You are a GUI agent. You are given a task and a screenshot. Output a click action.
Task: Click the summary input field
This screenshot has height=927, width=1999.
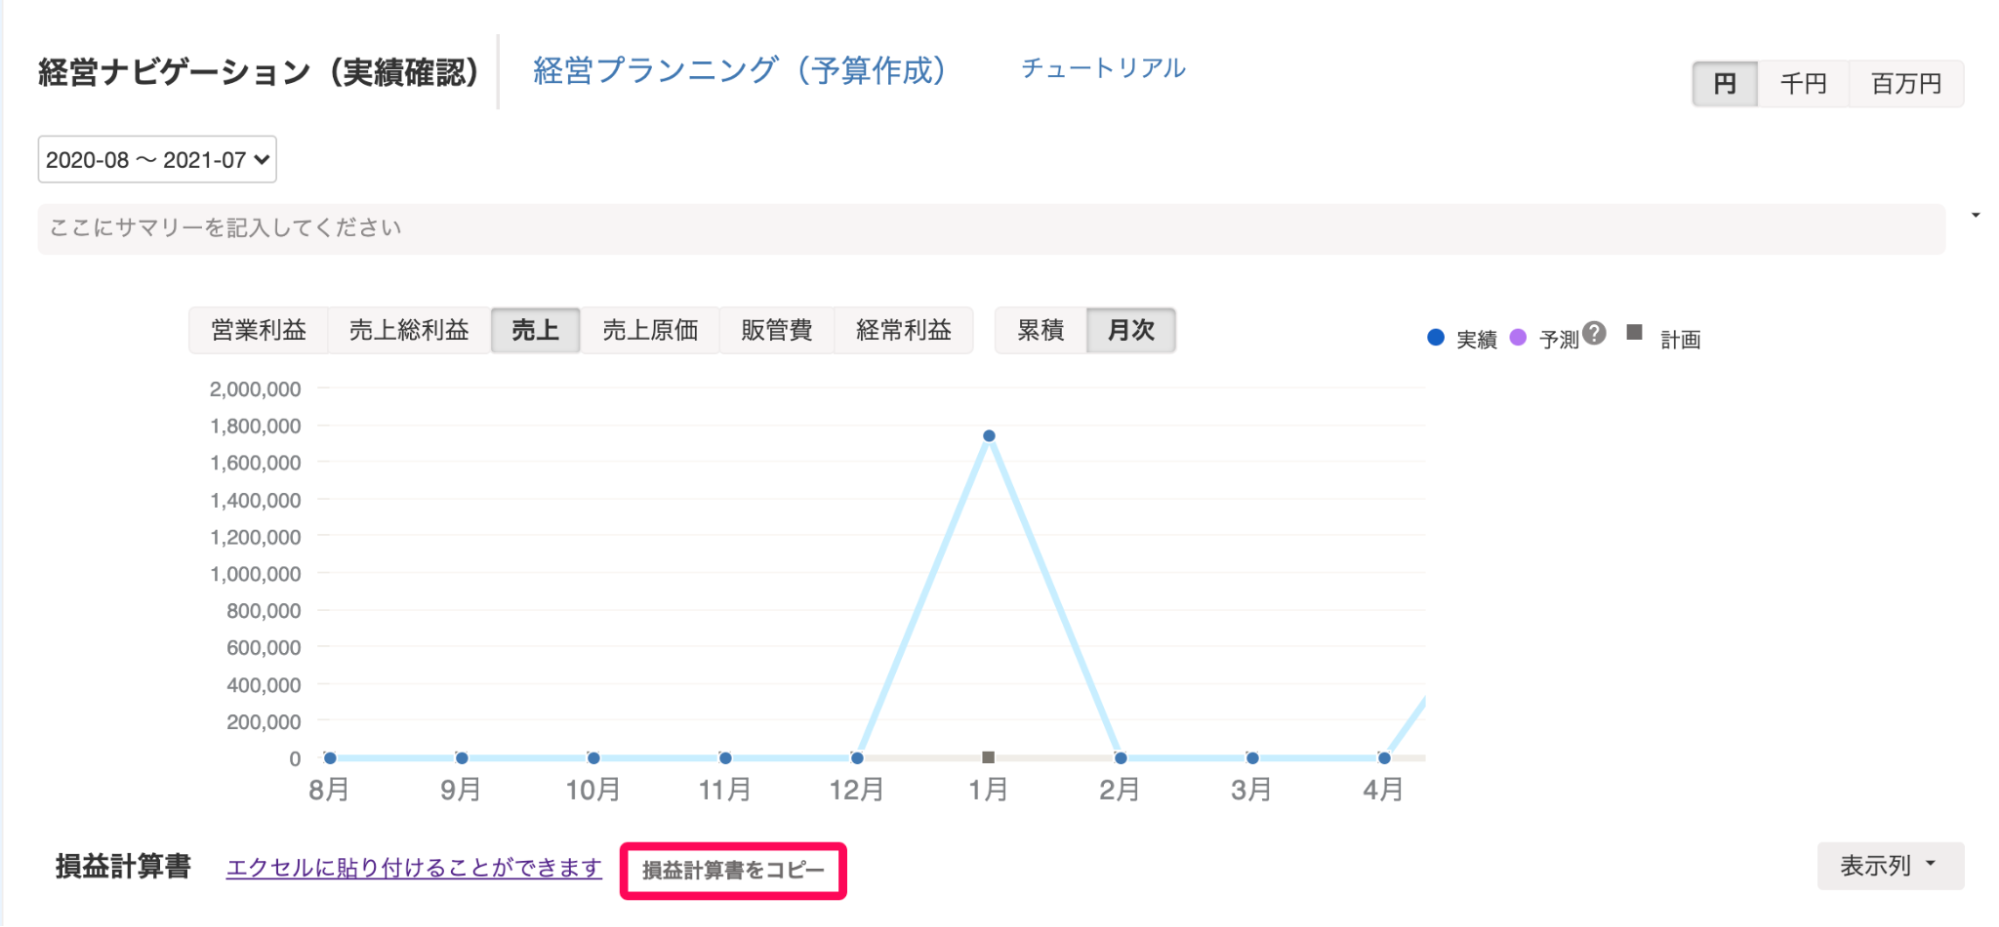tap(991, 229)
